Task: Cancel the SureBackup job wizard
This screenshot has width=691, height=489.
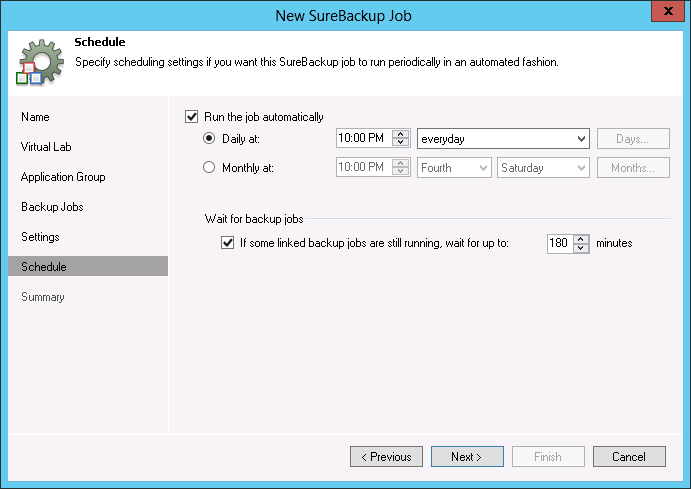Action: pyautogui.click(x=629, y=457)
